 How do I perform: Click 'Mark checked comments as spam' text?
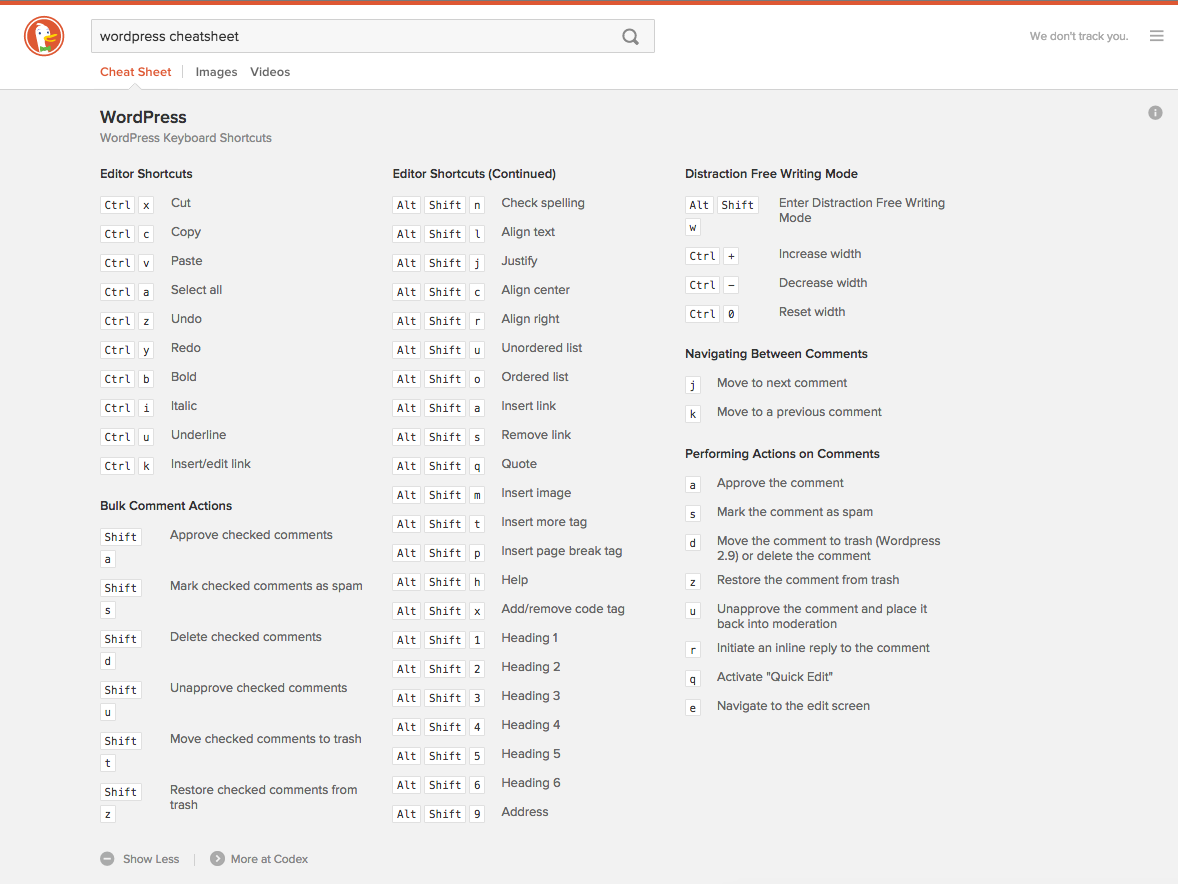[x=266, y=586]
